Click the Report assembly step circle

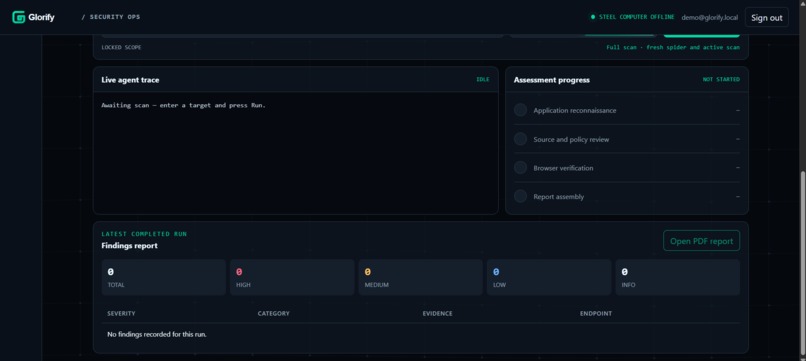click(x=520, y=196)
